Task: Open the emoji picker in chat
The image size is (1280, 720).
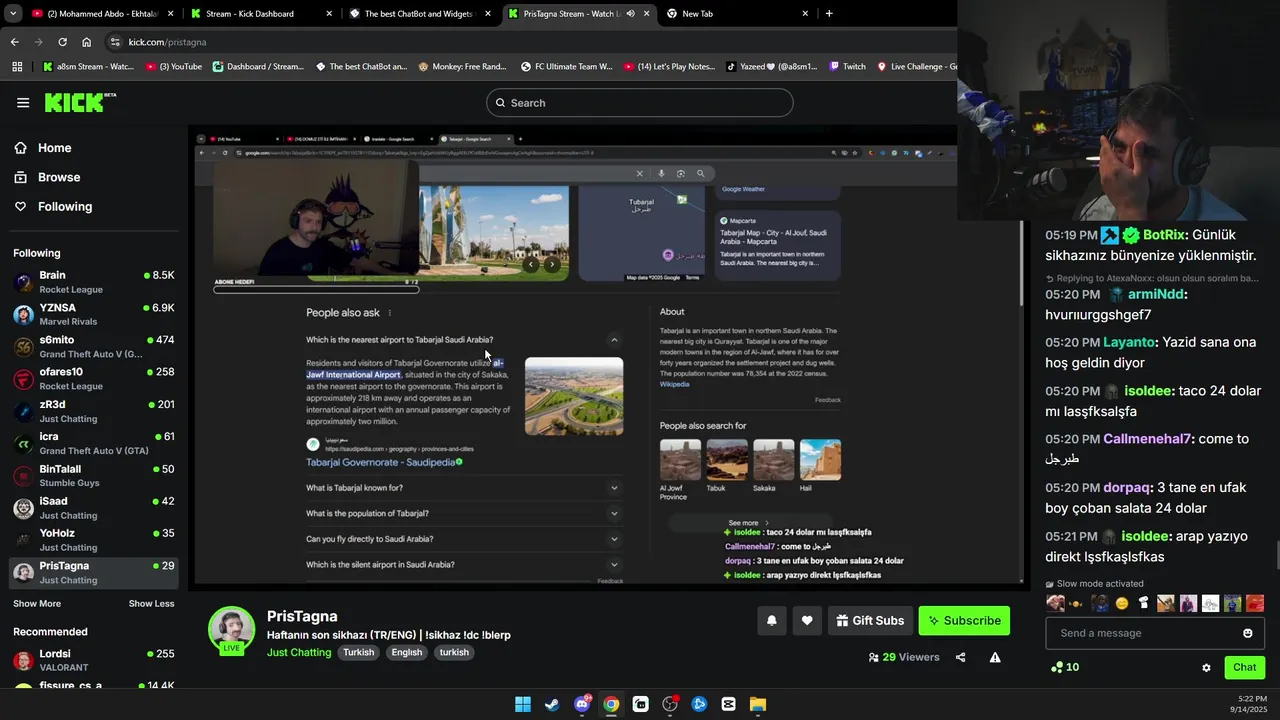Action: point(1247,633)
